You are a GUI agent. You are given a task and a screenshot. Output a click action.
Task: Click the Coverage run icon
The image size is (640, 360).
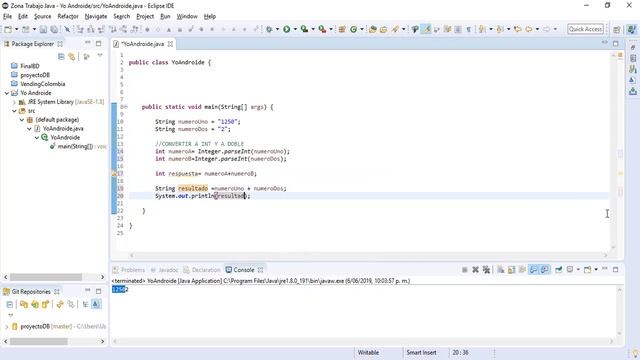coord(304,29)
